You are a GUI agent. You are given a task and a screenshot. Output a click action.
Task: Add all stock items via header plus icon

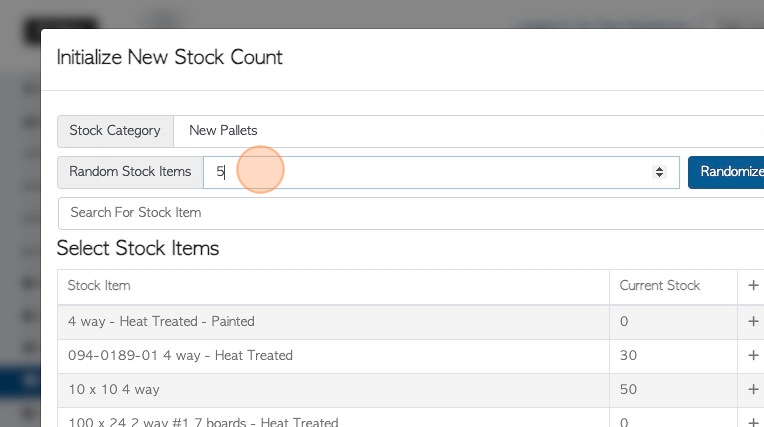753,286
